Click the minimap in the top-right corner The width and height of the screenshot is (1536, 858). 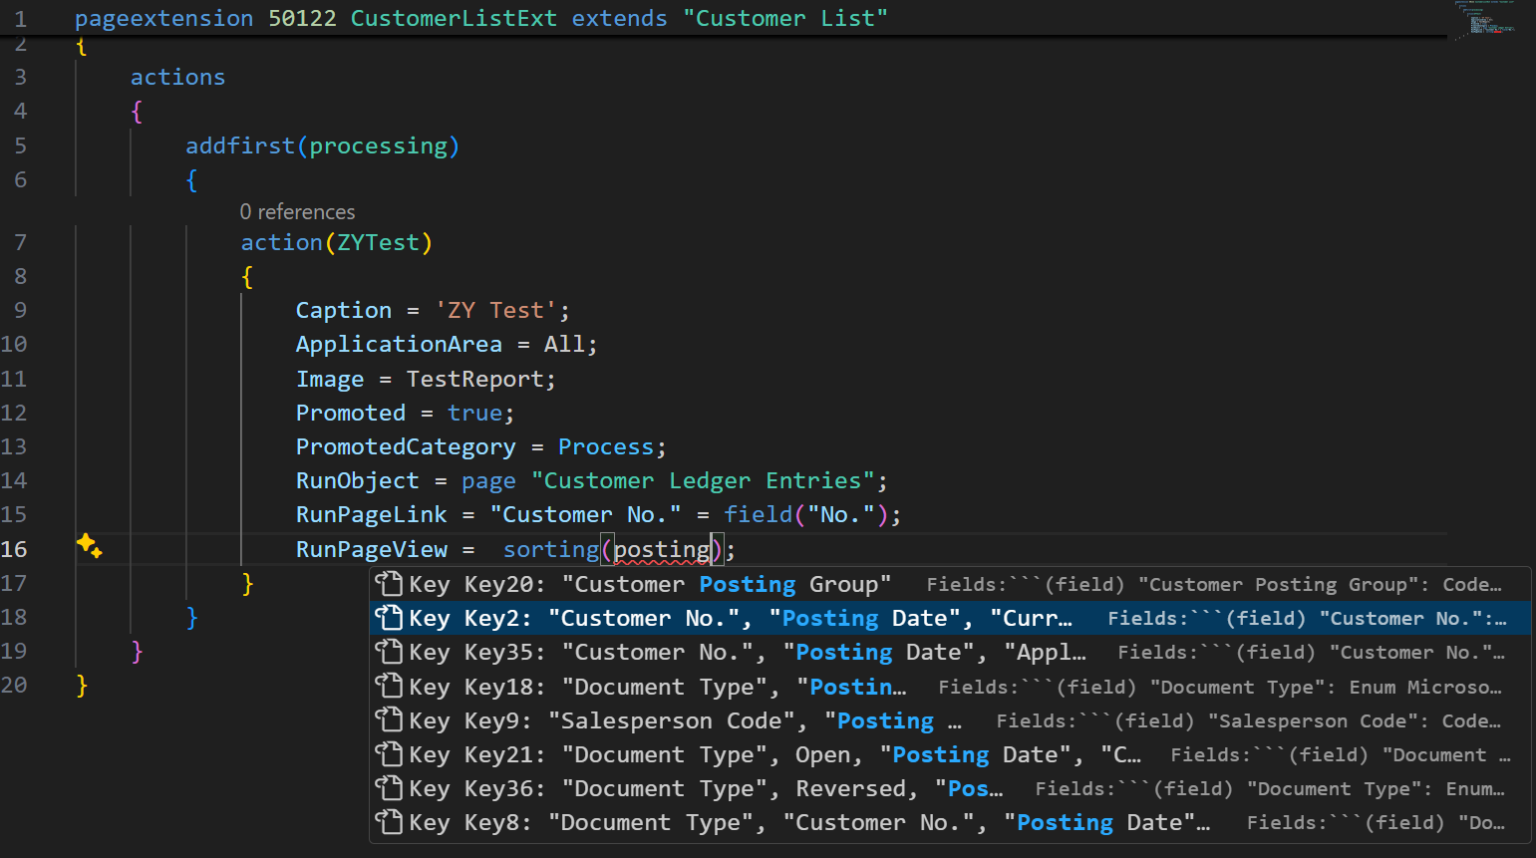click(x=1487, y=20)
